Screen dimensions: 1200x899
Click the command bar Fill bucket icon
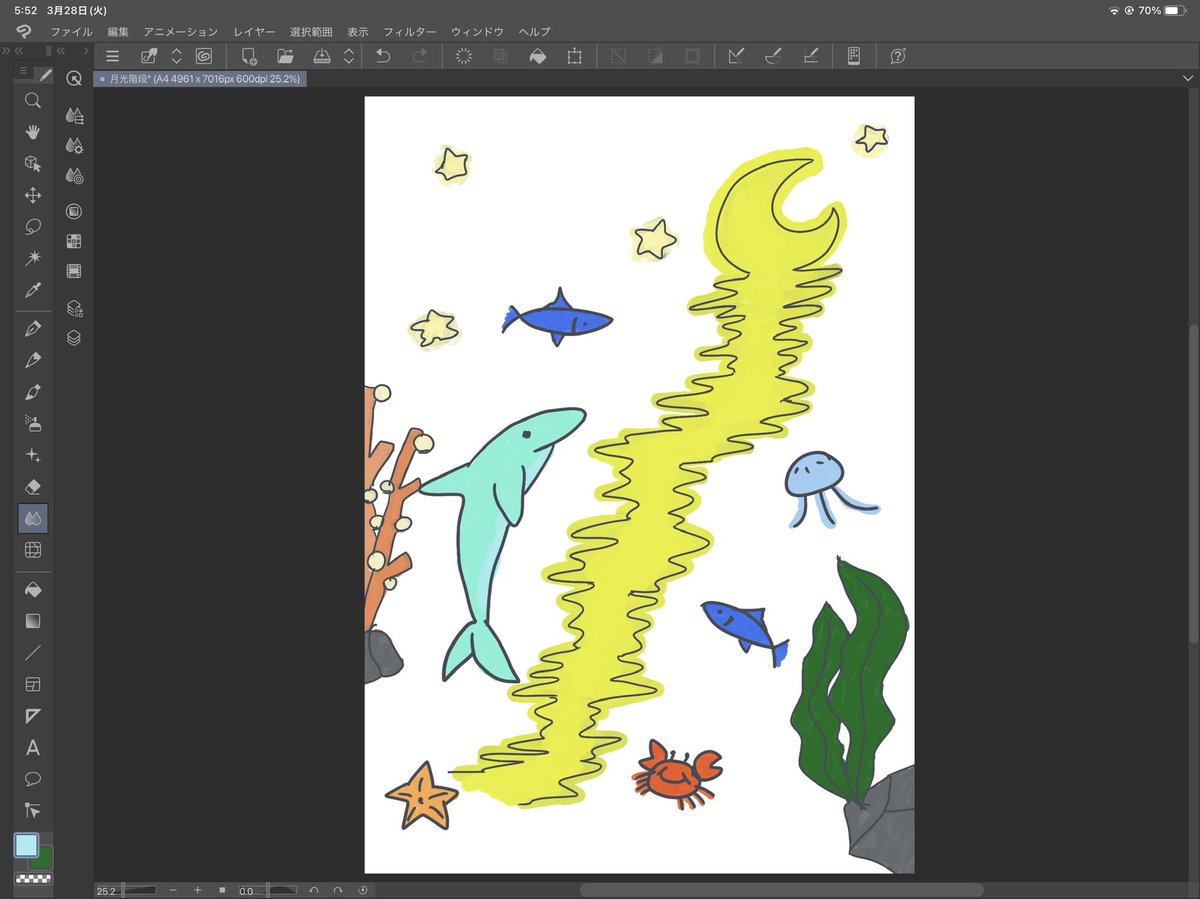pos(538,56)
